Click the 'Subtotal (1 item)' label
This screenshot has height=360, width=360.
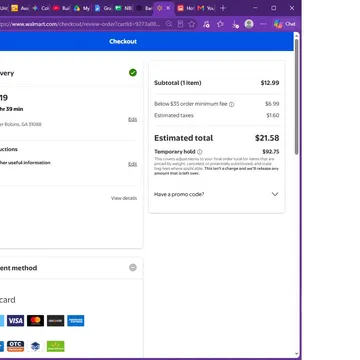point(178,83)
